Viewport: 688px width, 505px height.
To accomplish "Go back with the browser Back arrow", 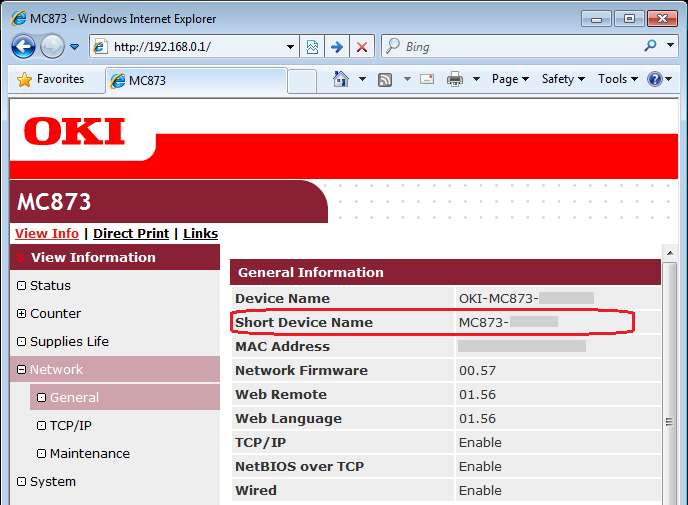I will (23, 46).
